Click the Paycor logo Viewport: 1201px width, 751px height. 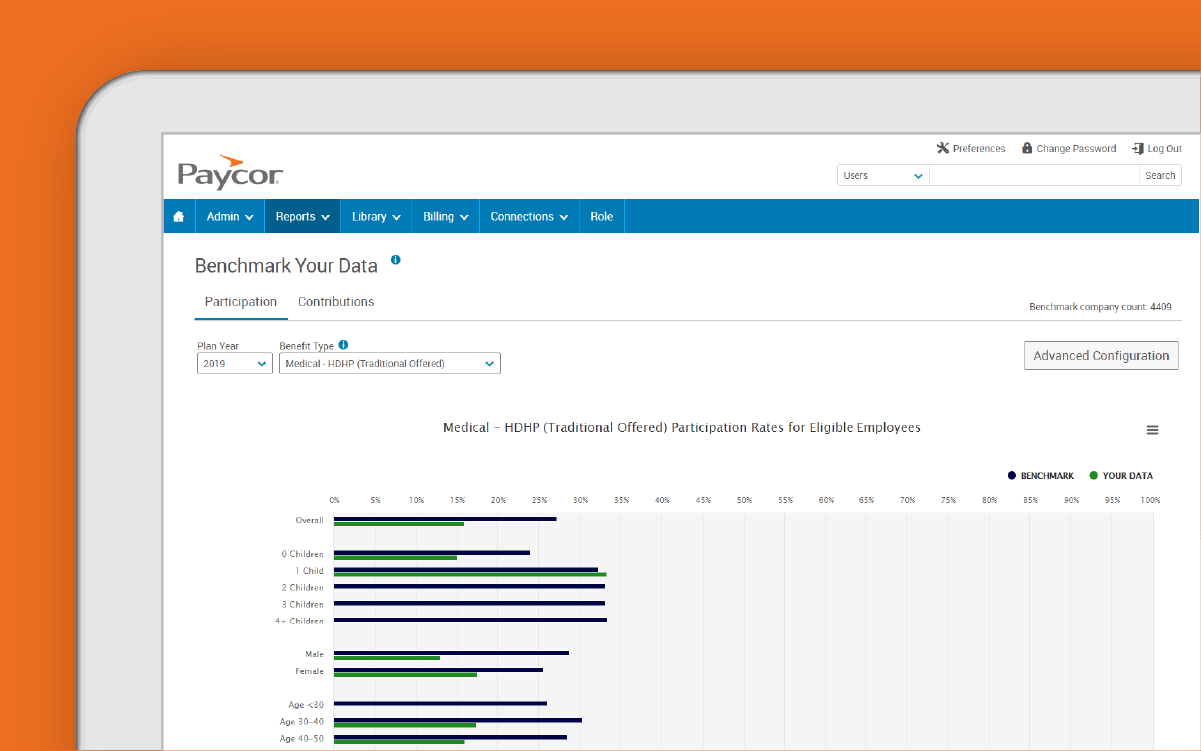pyautogui.click(x=230, y=172)
